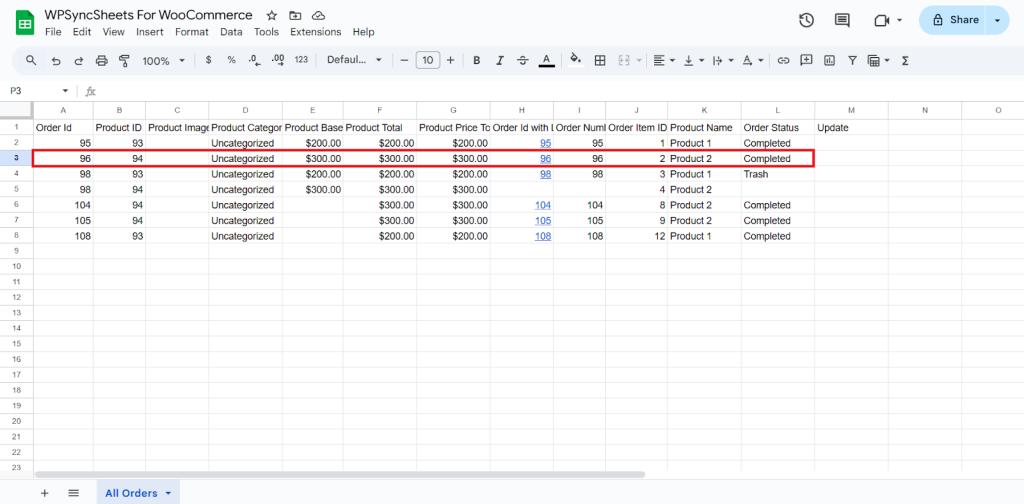The width and height of the screenshot is (1024, 504).
Task: Open the Tools menu
Action: (x=266, y=32)
